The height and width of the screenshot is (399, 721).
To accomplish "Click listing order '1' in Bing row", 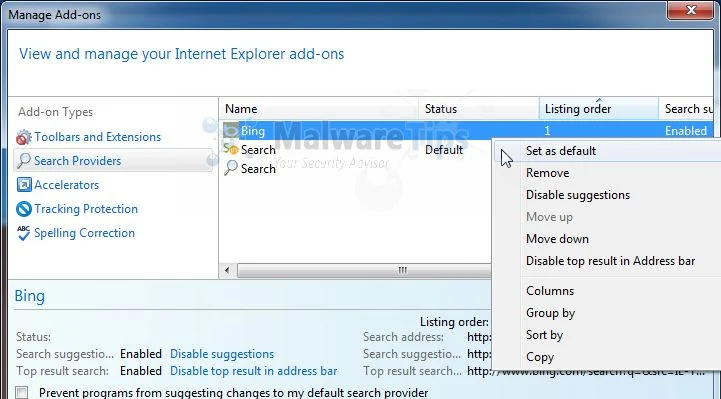I will pyautogui.click(x=547, y=131).
